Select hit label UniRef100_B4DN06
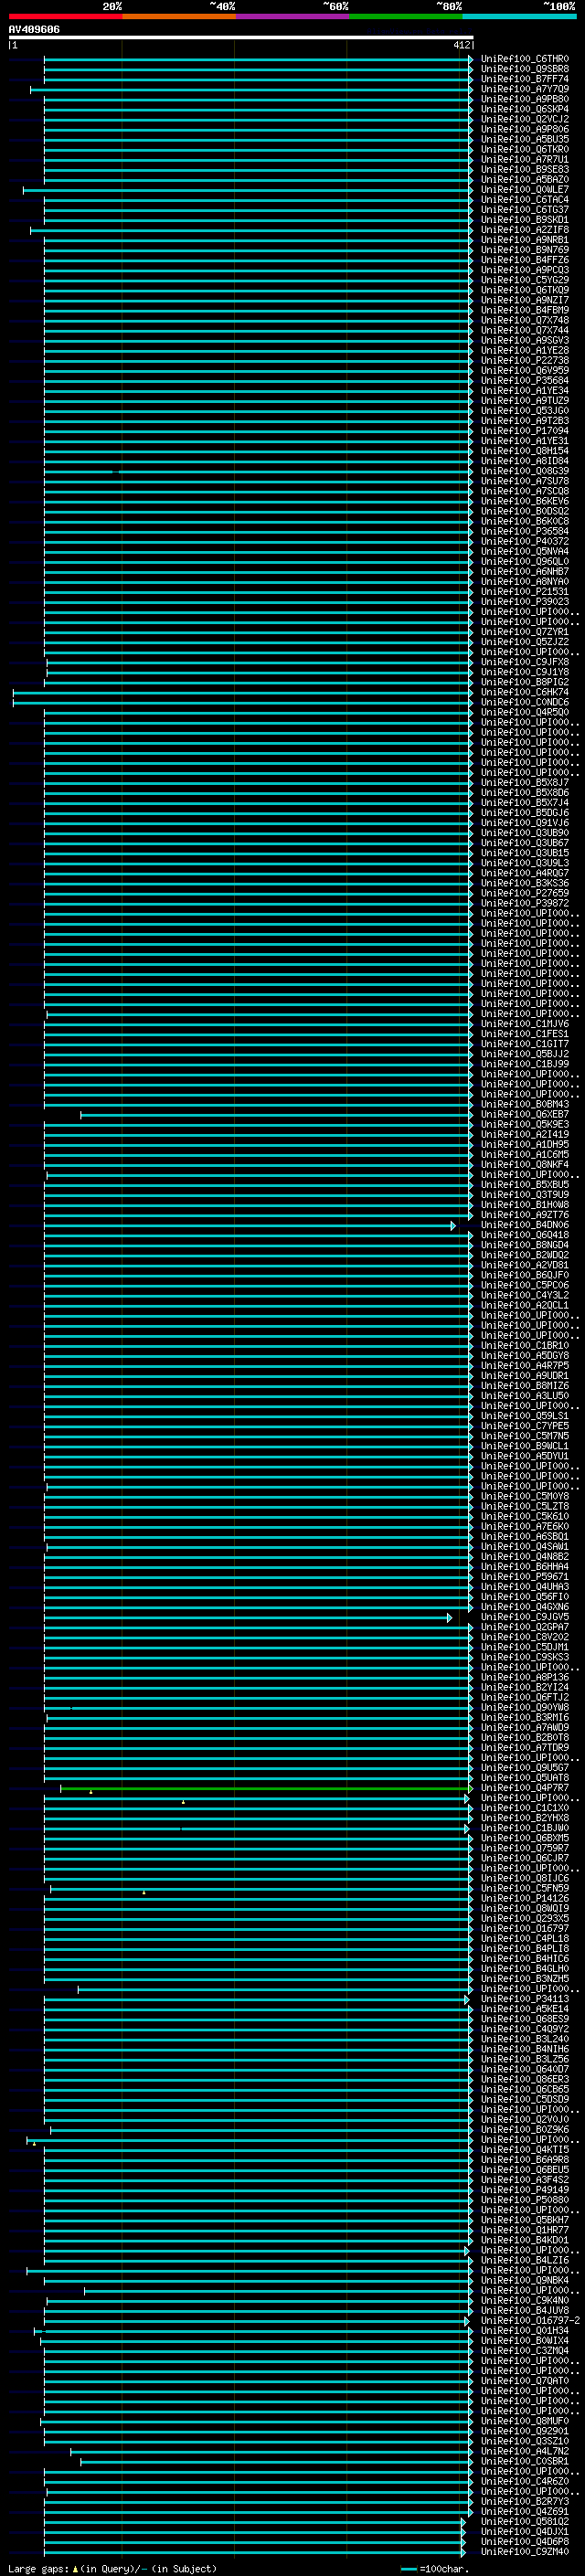Screen dimensions: 585x2576 click(x=525, y=1224)
